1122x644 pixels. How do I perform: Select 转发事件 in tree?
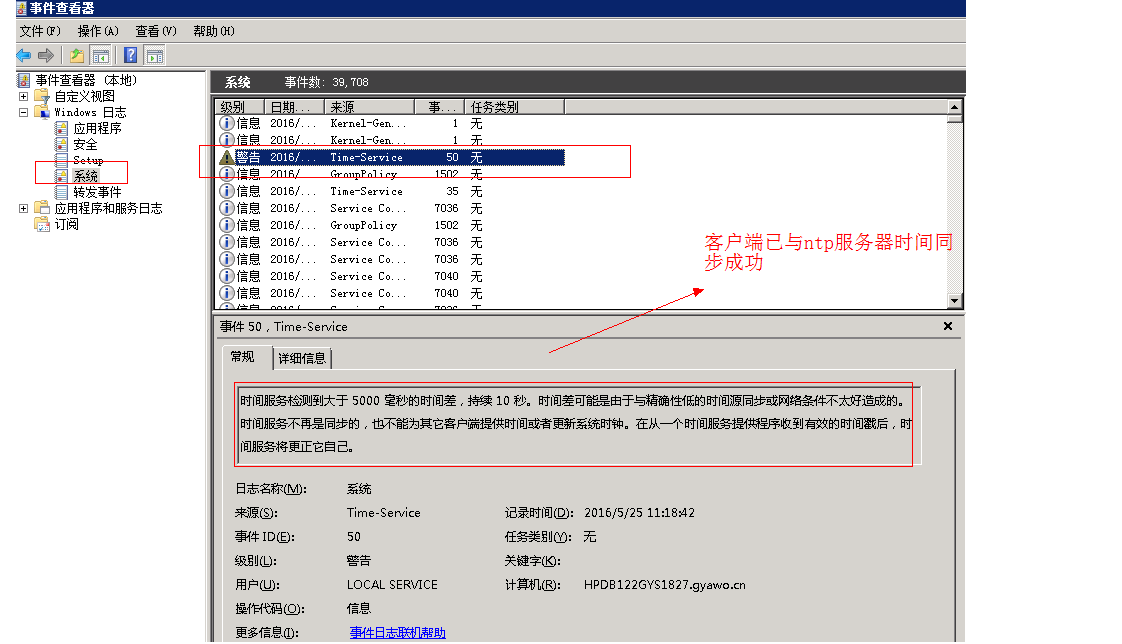(97, 192)
